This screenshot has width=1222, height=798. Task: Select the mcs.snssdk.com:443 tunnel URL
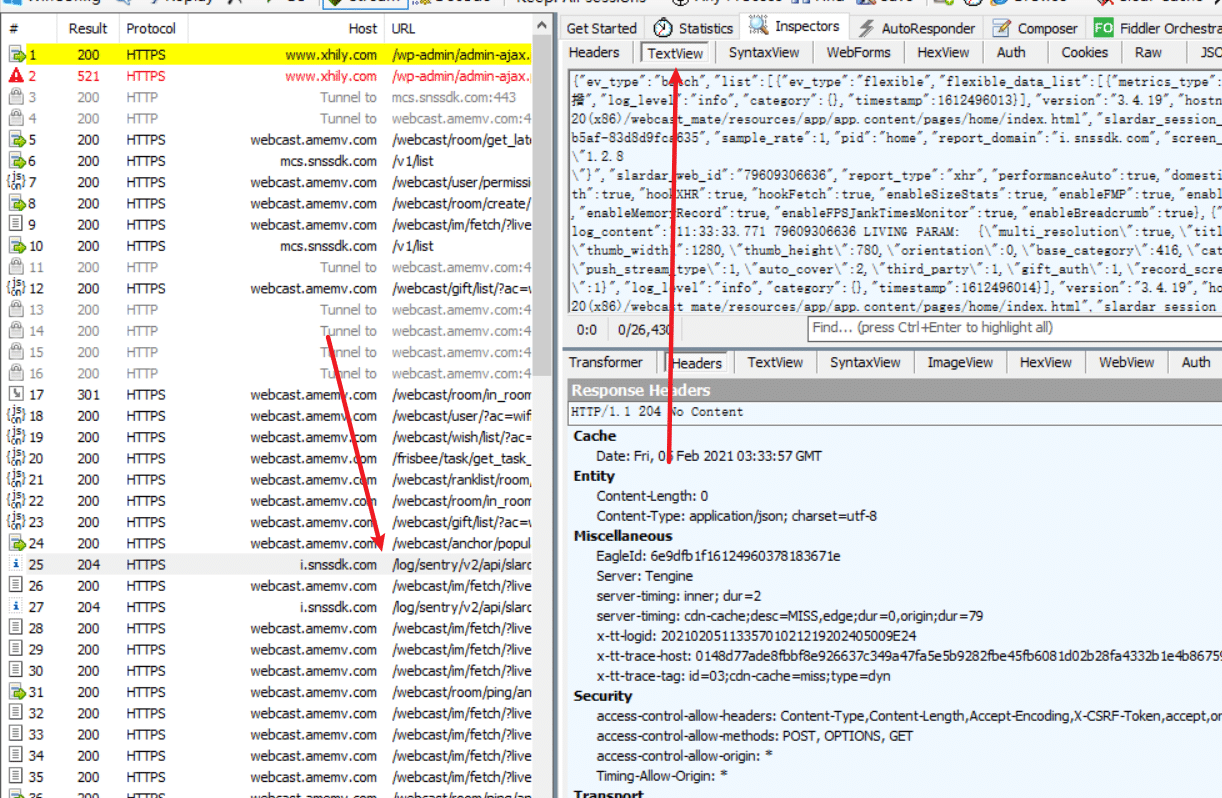coord(454,97)
